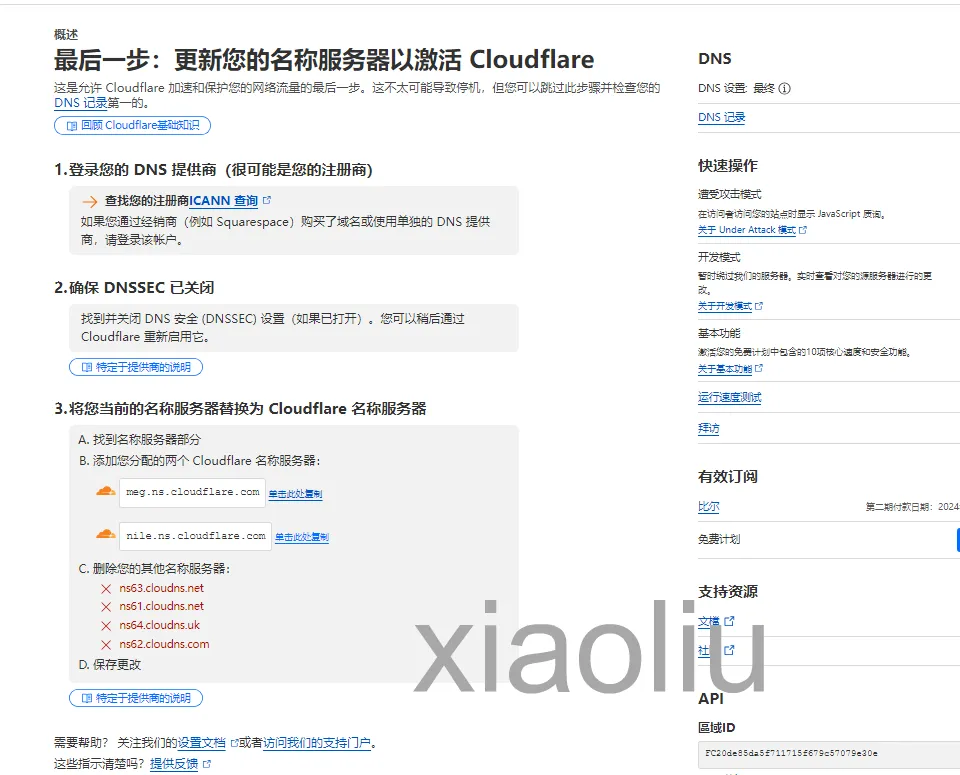
Task: Click the 提供反馈 link
Action: tap(174, 763)
